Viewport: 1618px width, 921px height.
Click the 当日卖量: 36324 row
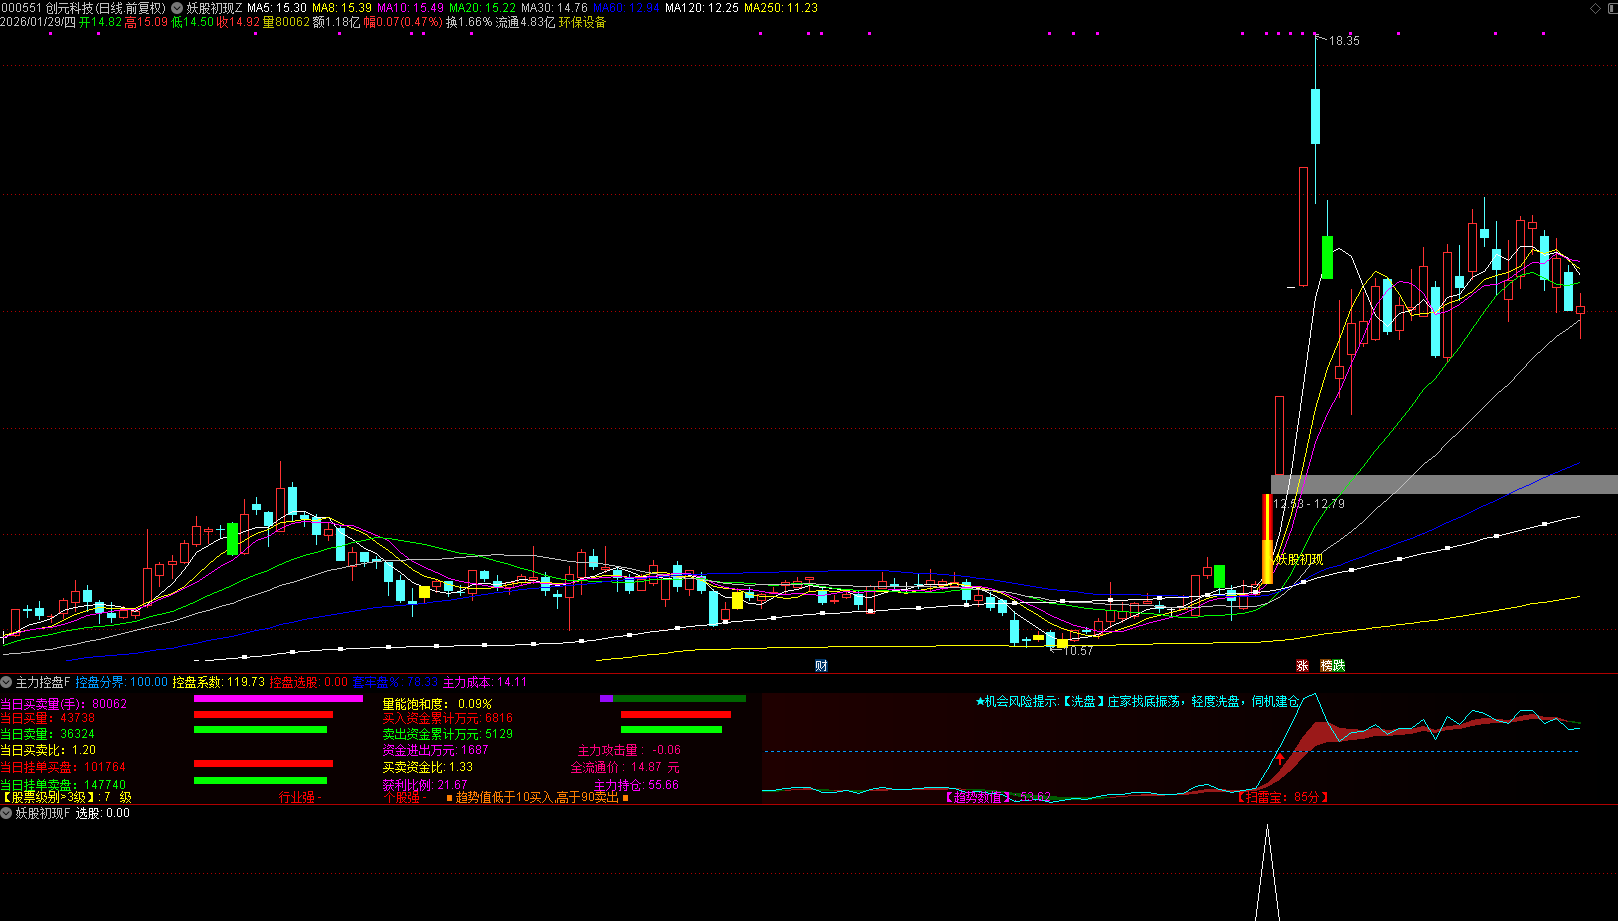click(48, 734)
